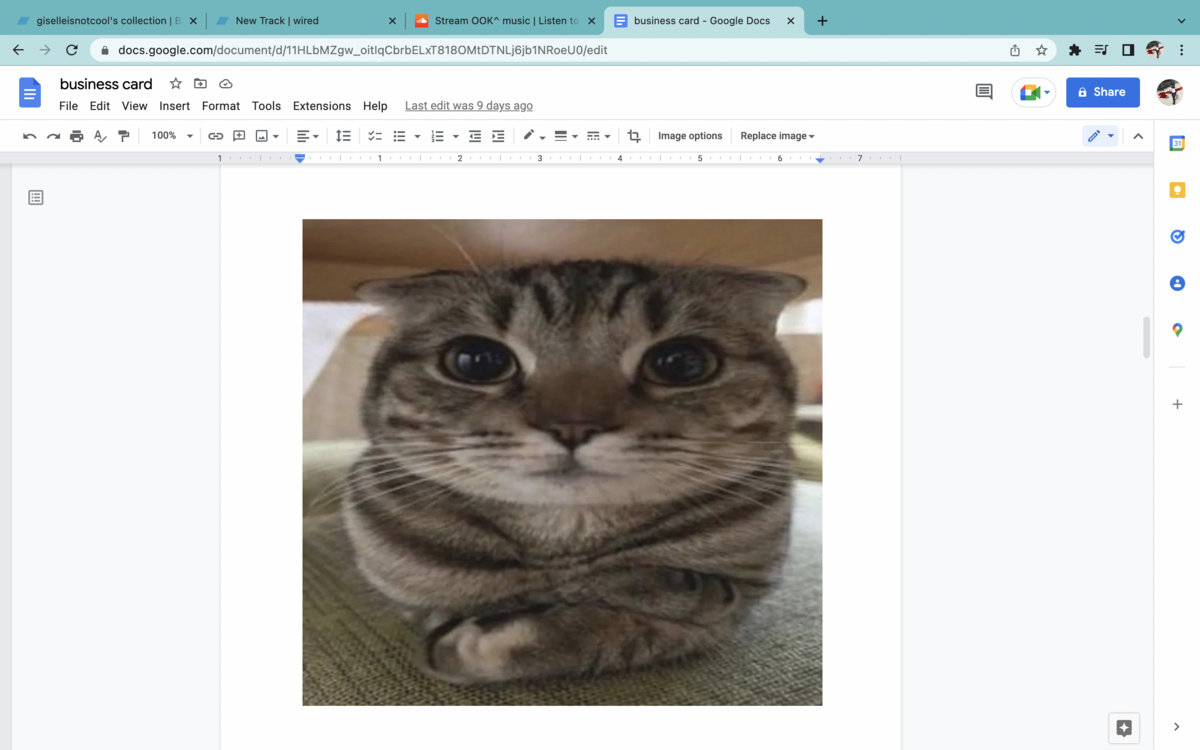Open the Insert menu
This screenshot has height=750, width=1200.
[174, 106]
